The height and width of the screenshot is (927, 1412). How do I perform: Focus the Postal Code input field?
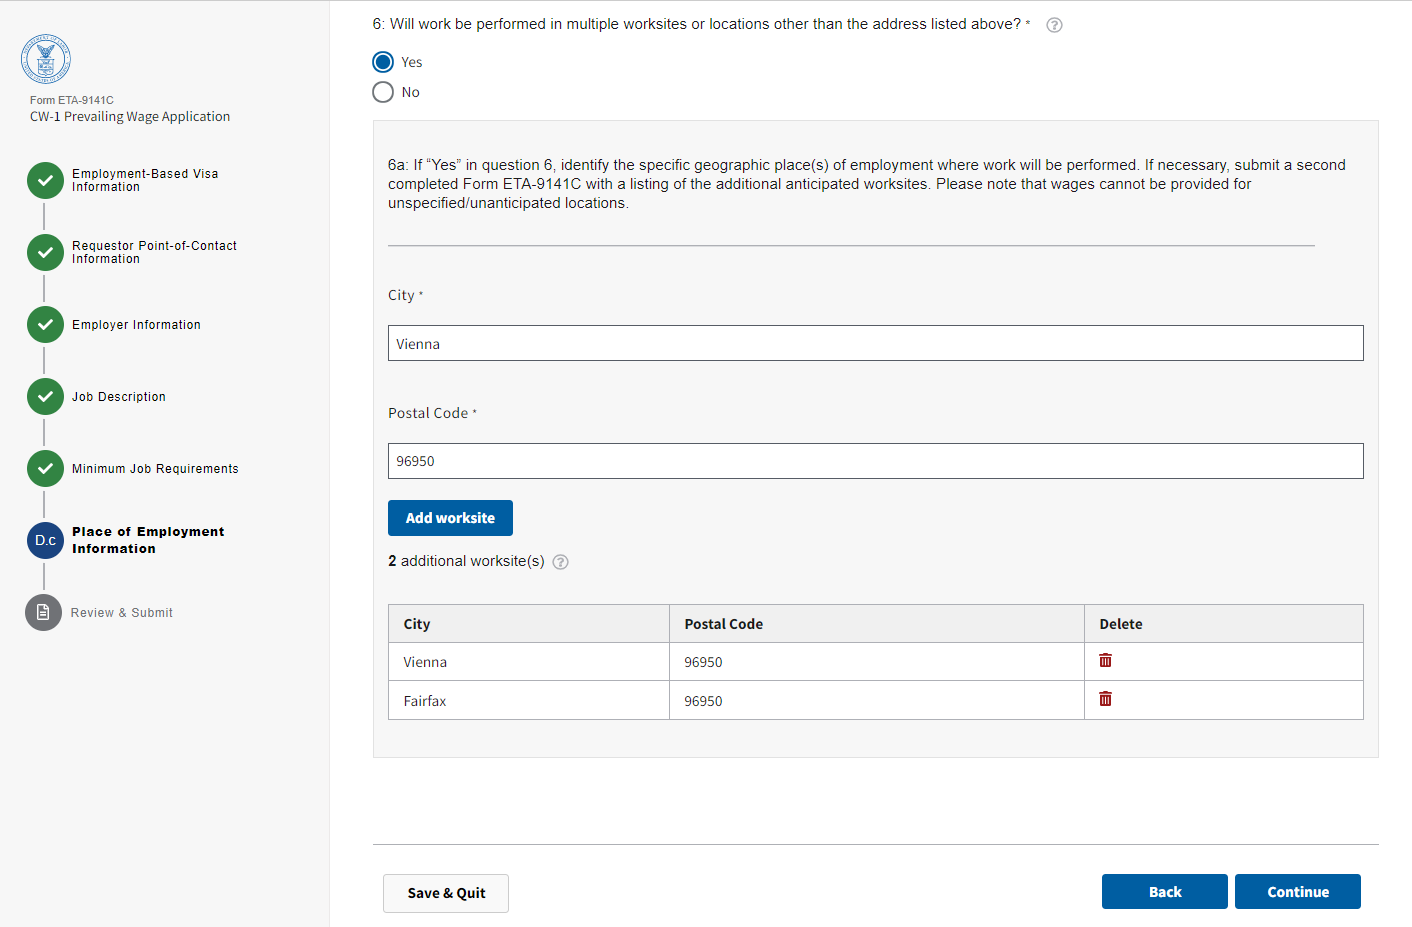tap(875, 461)
